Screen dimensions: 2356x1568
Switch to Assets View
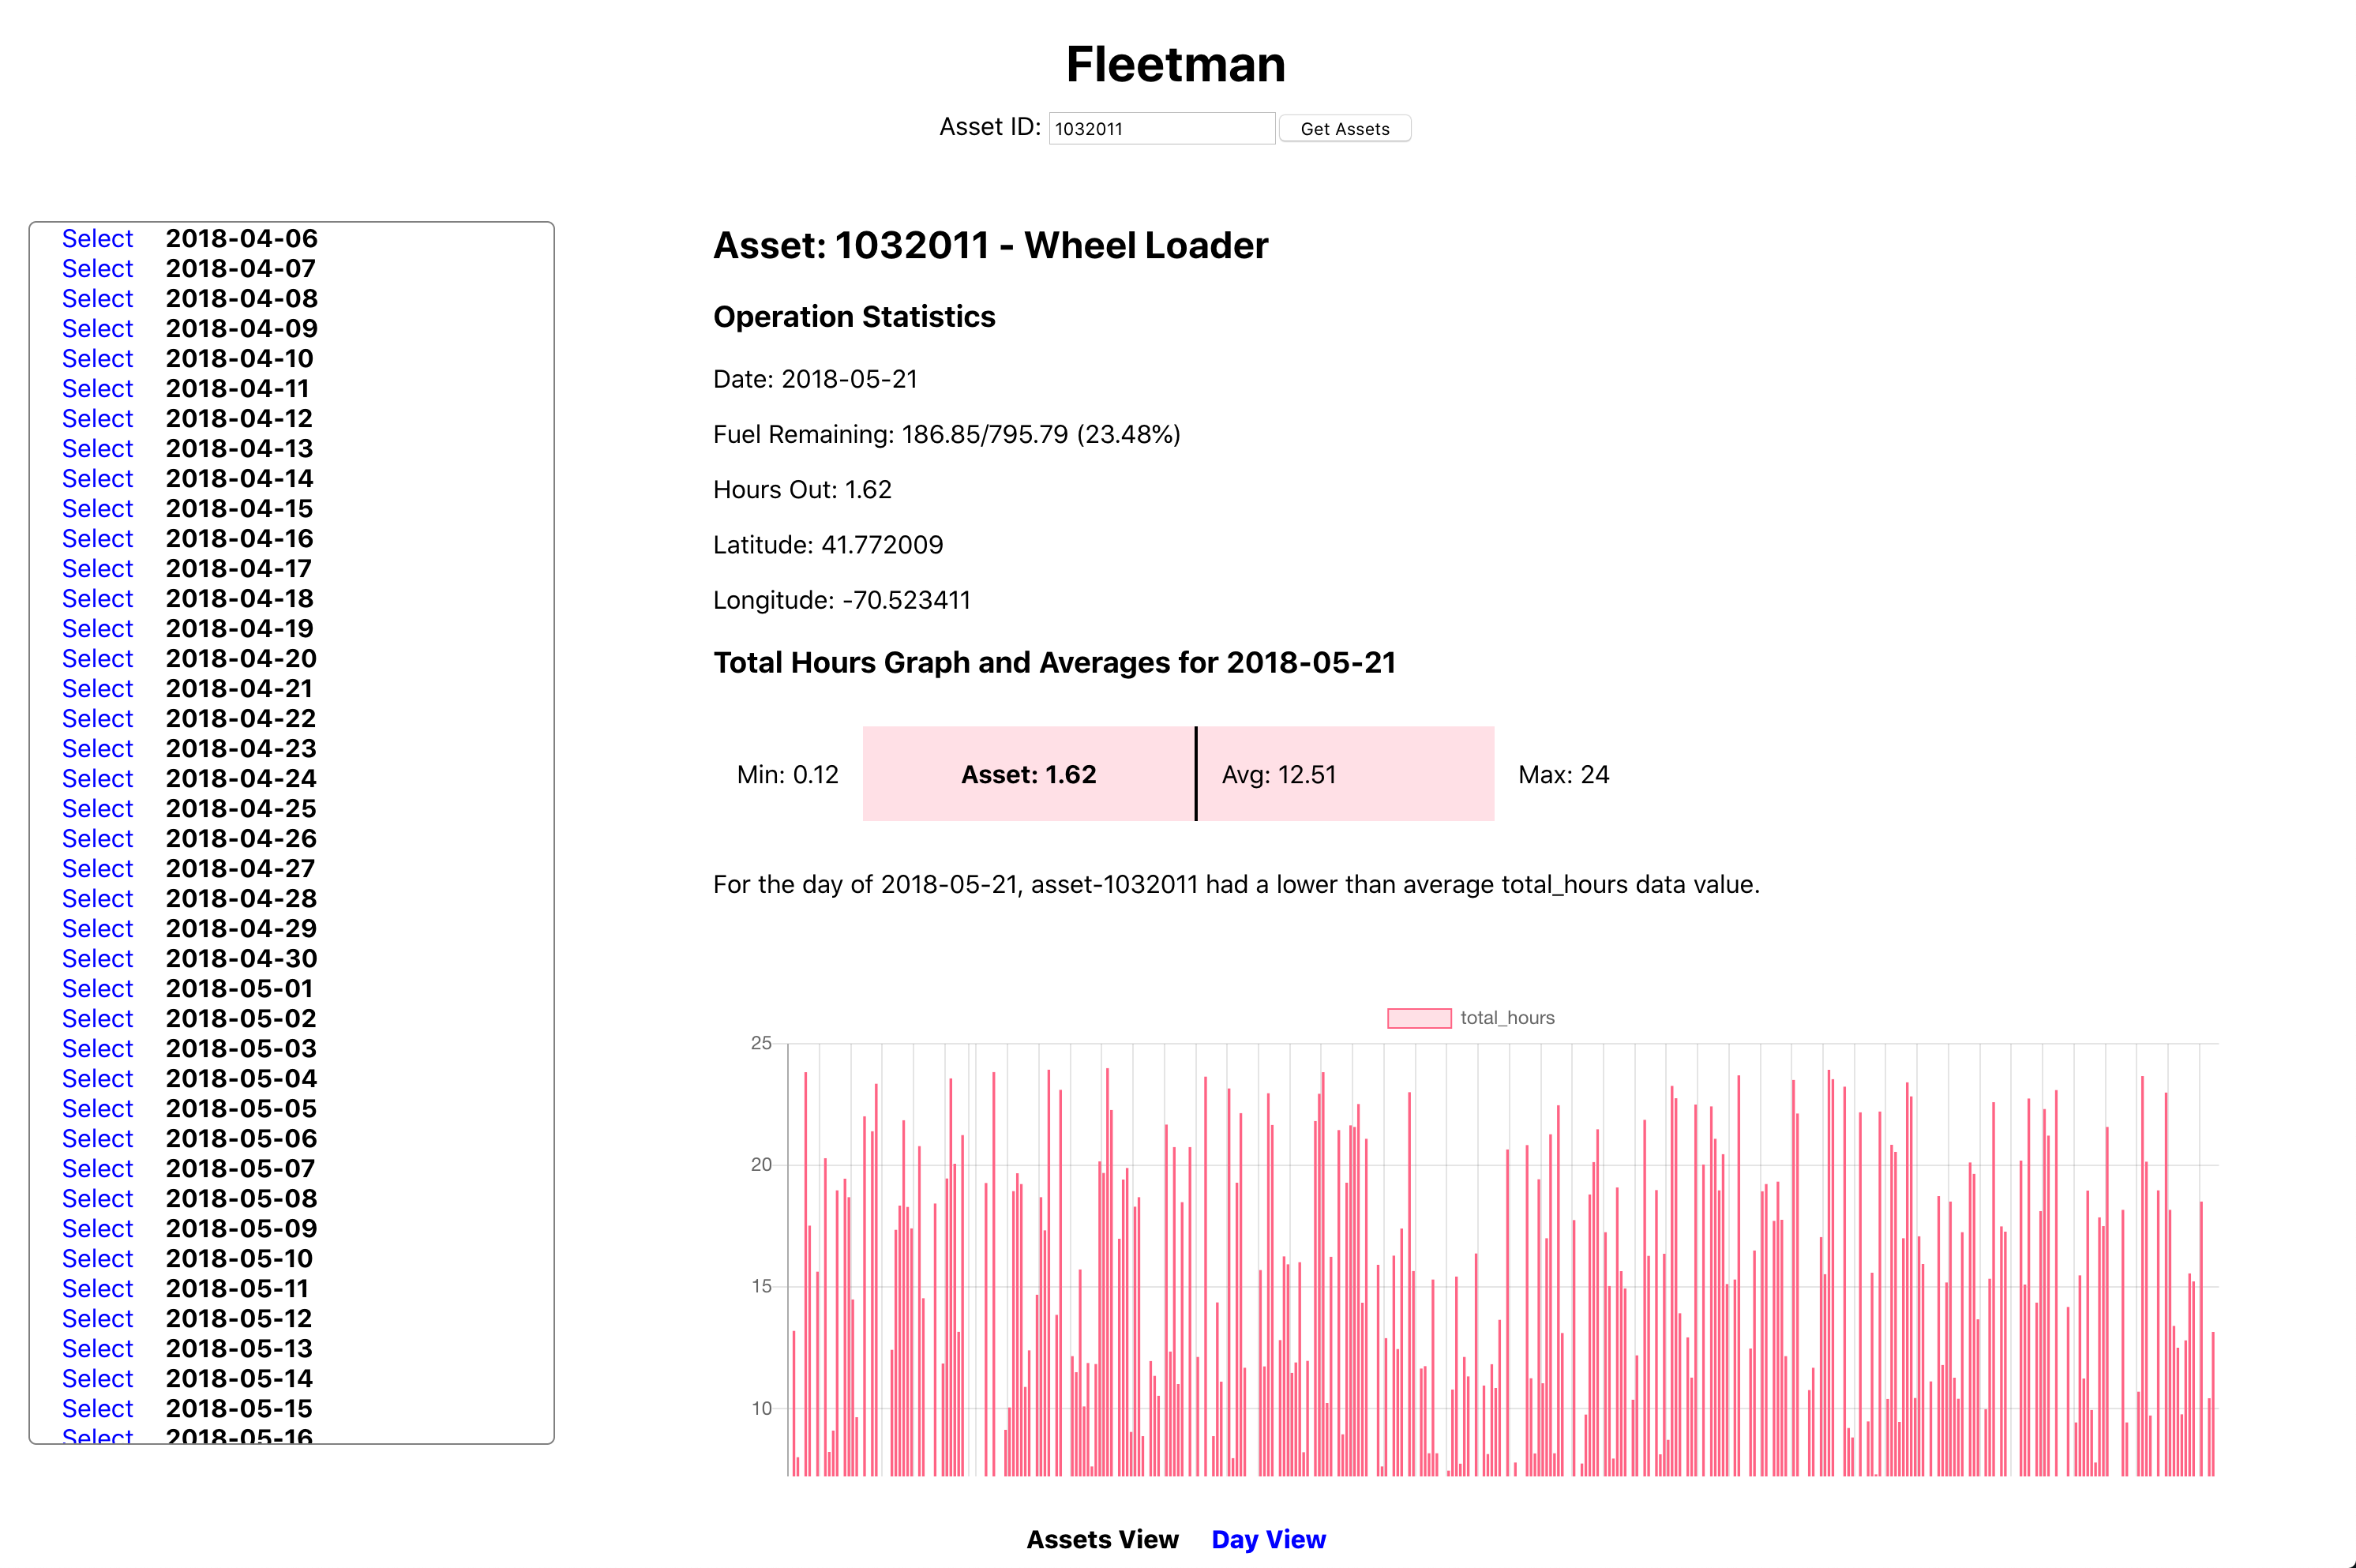point(1102,1539)
